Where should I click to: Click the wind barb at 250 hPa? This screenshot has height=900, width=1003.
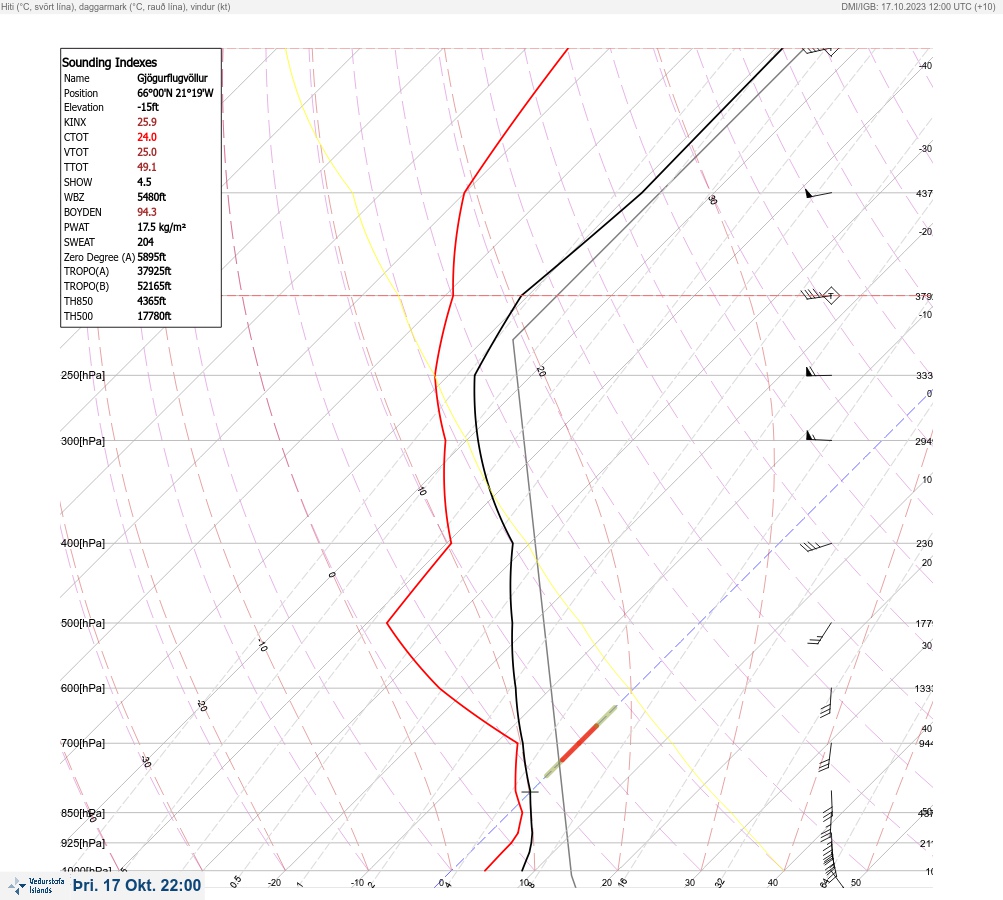point(818,372)
